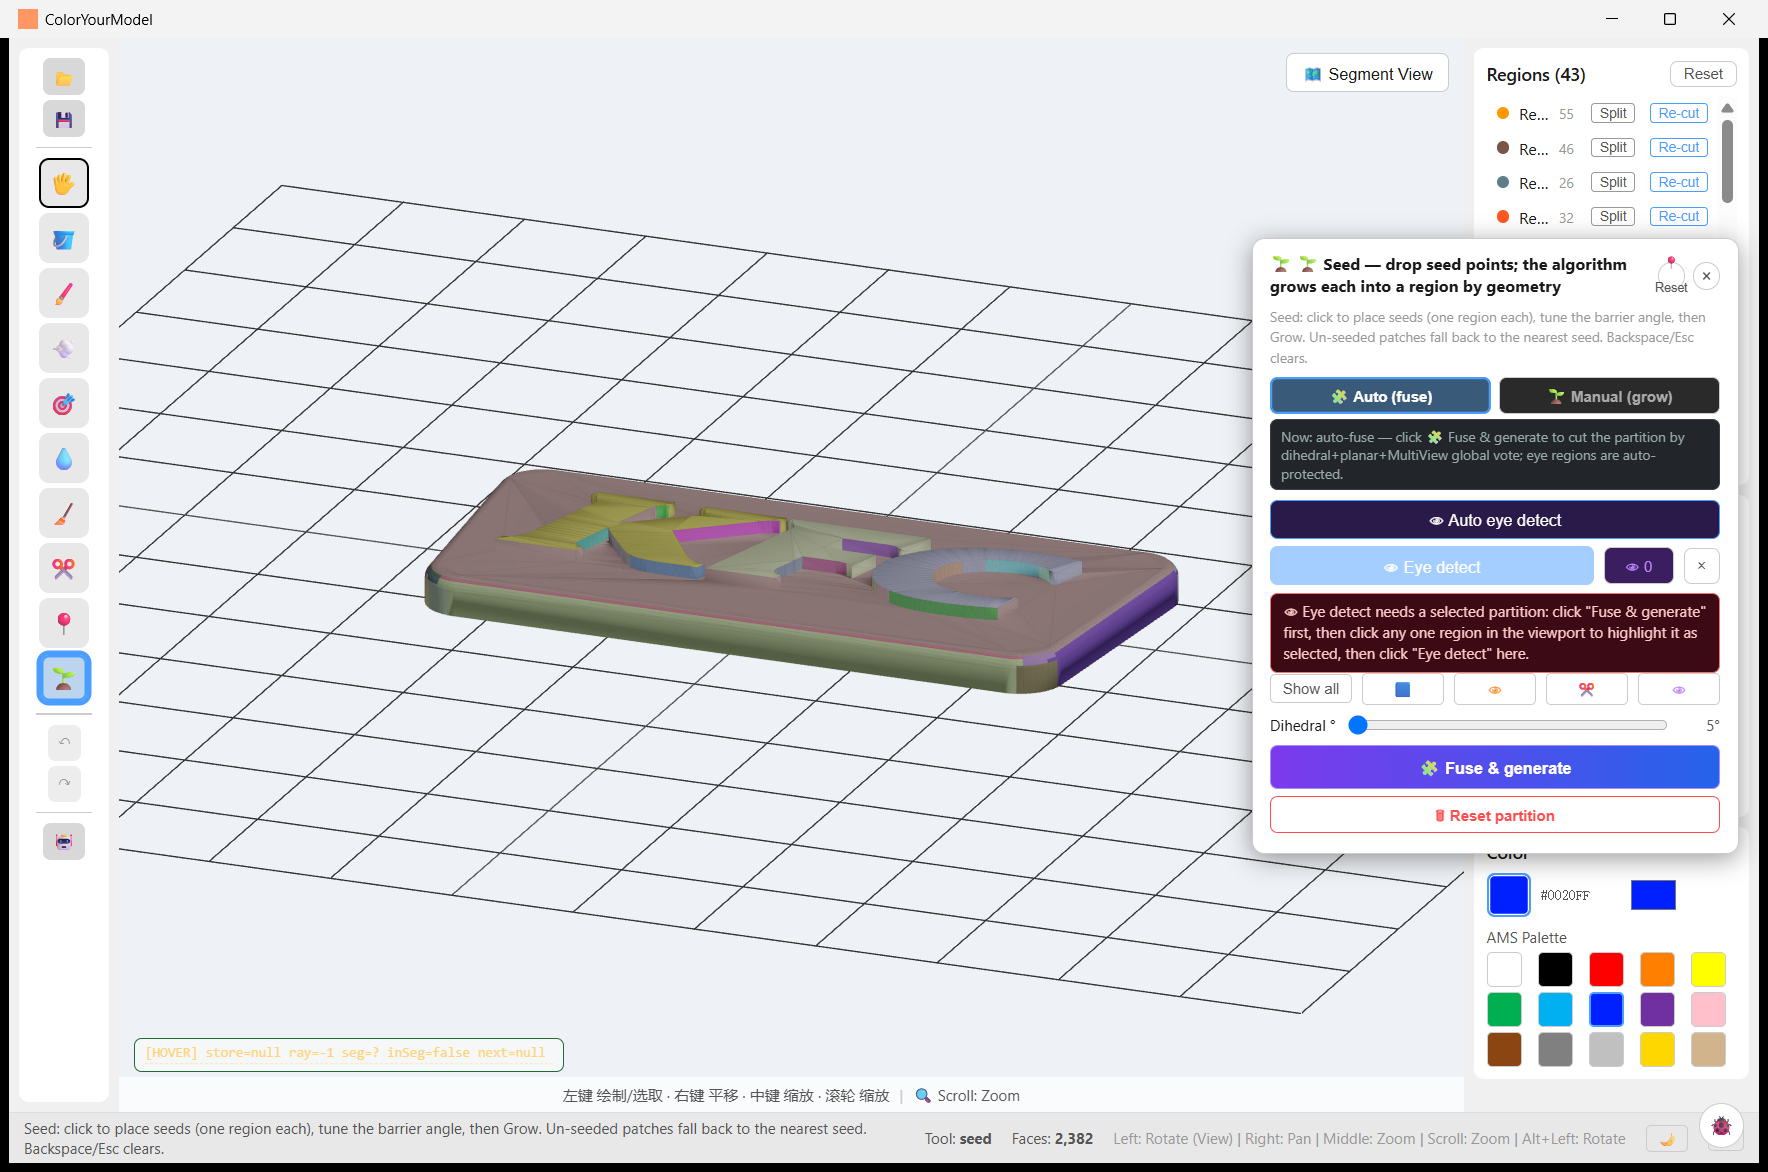The image size is (1768, 1172).
Task: Click the Regions list scrollbar
Action: tap(1727, 160)
